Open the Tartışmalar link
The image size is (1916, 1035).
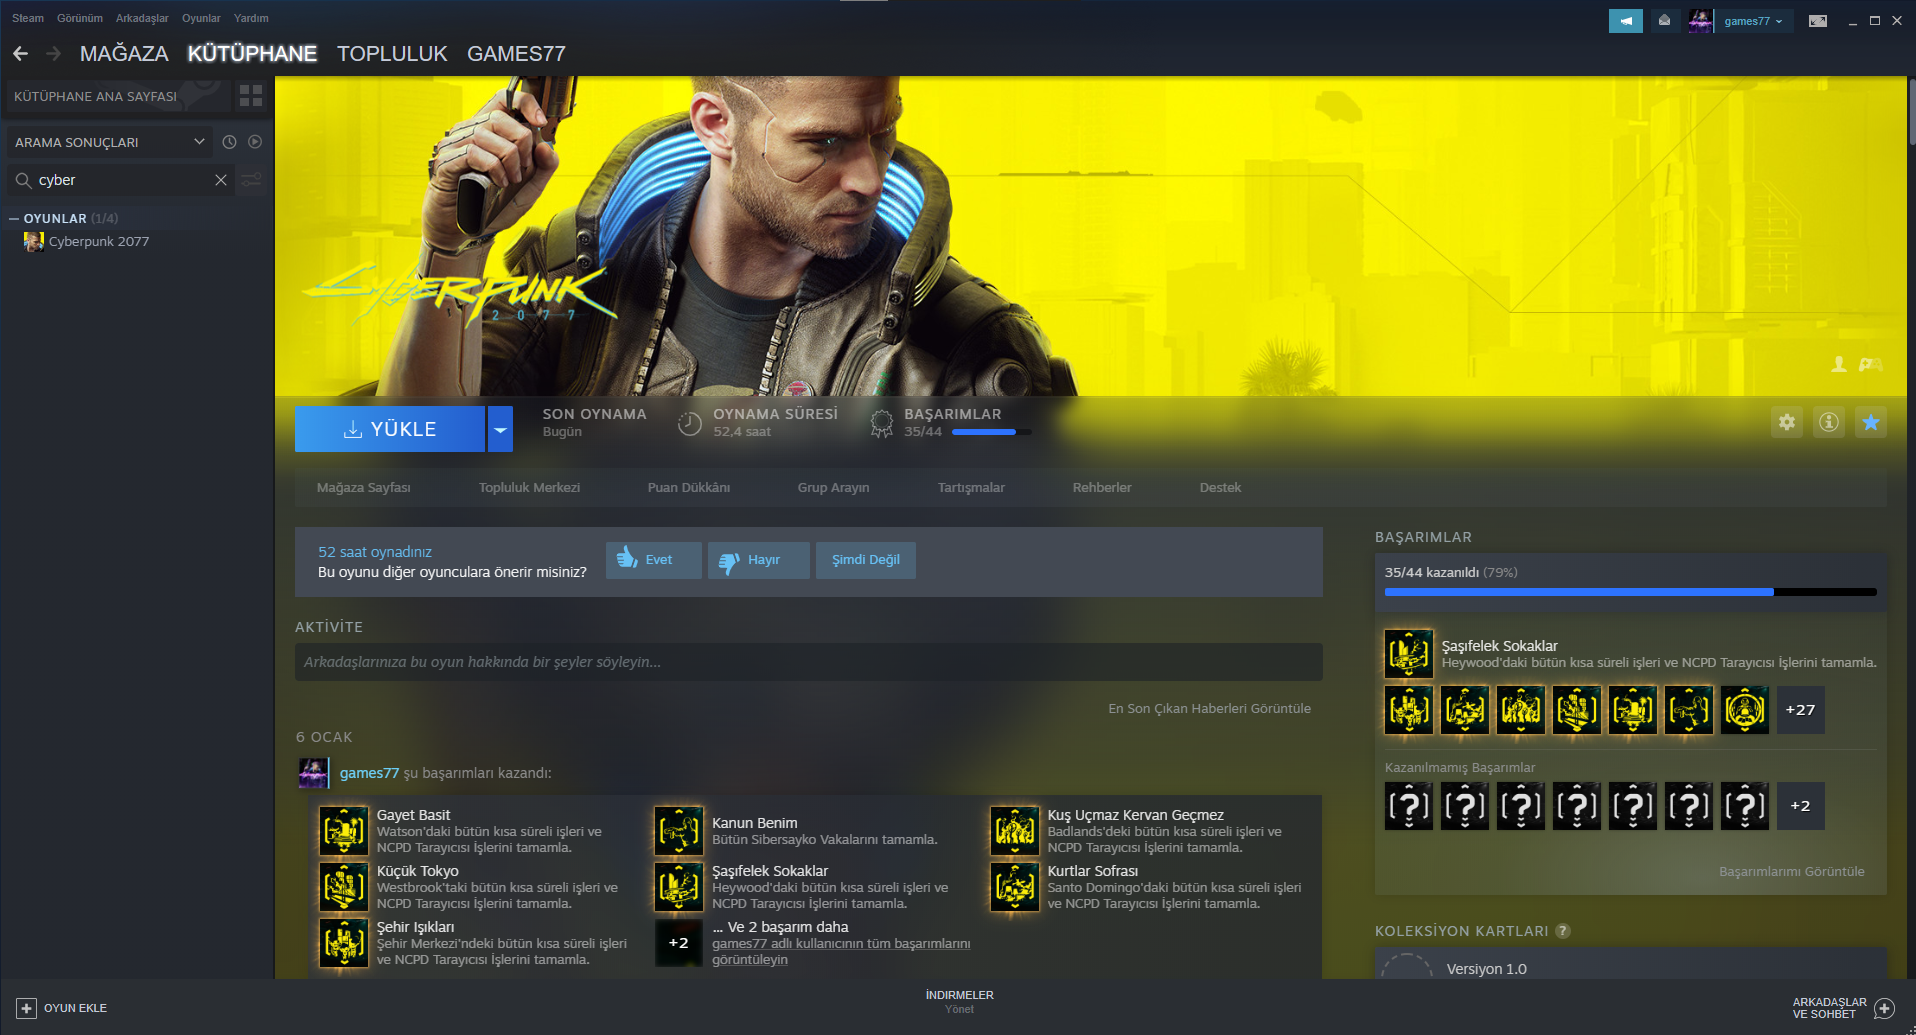tap(971, 488)
